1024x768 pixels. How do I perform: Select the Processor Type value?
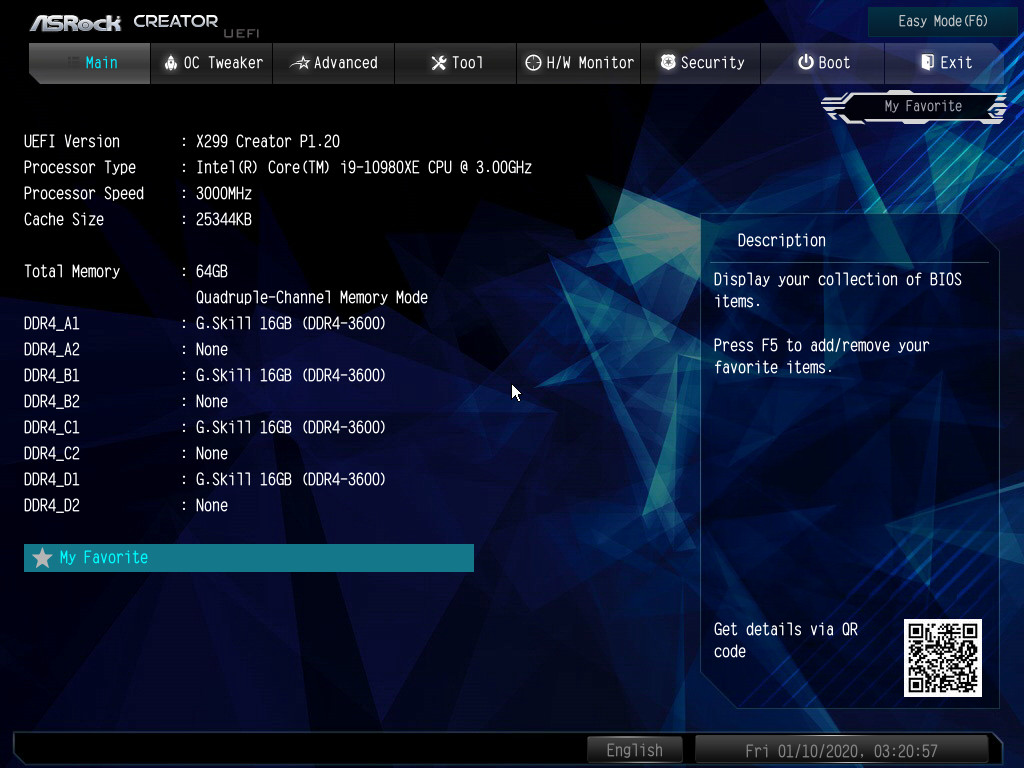pos(363,167)
